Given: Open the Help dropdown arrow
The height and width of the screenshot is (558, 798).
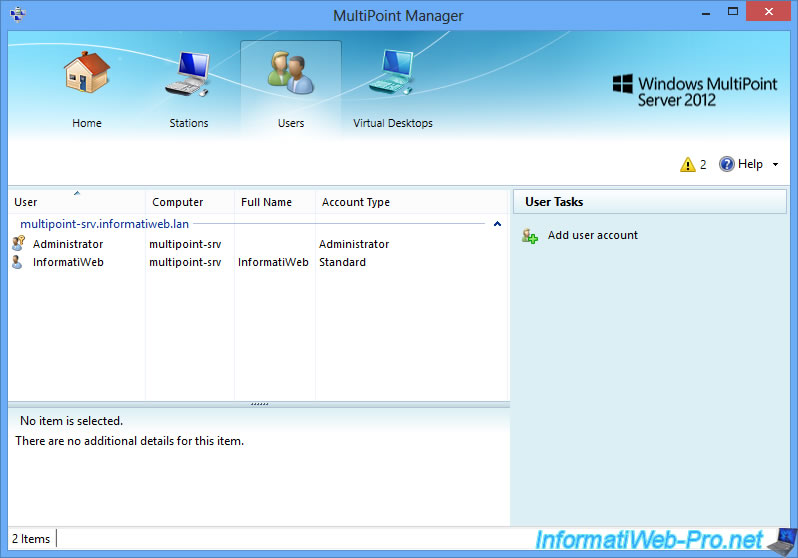Looking at the screenshot, I should (x=775, y=164).
